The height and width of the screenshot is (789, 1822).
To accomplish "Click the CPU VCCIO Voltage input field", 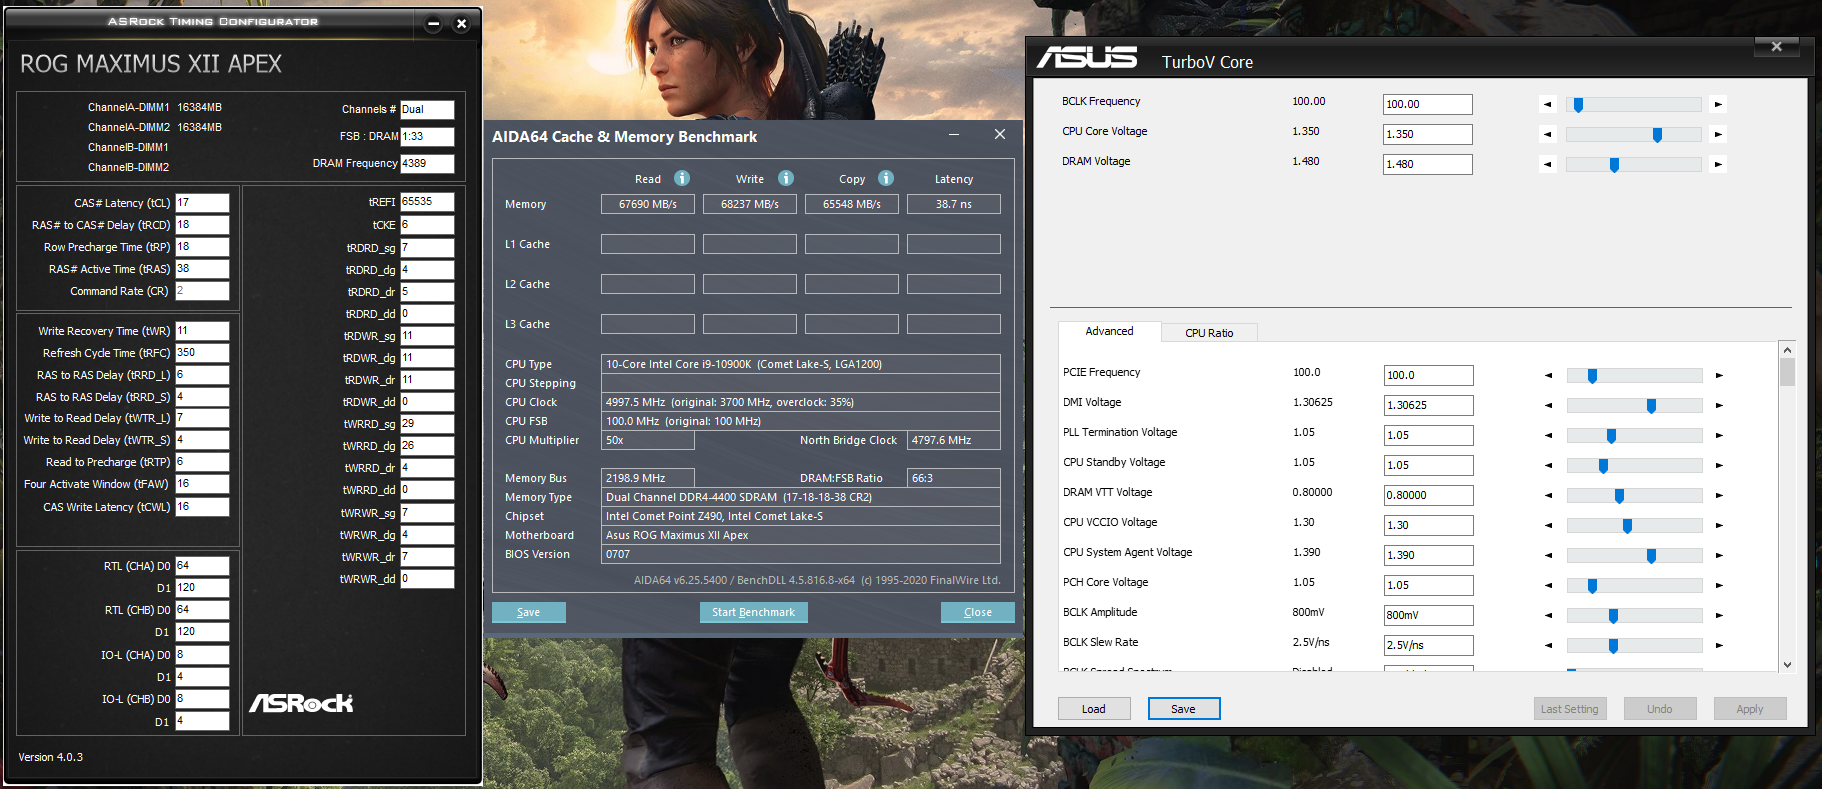I will (1428, 525).
